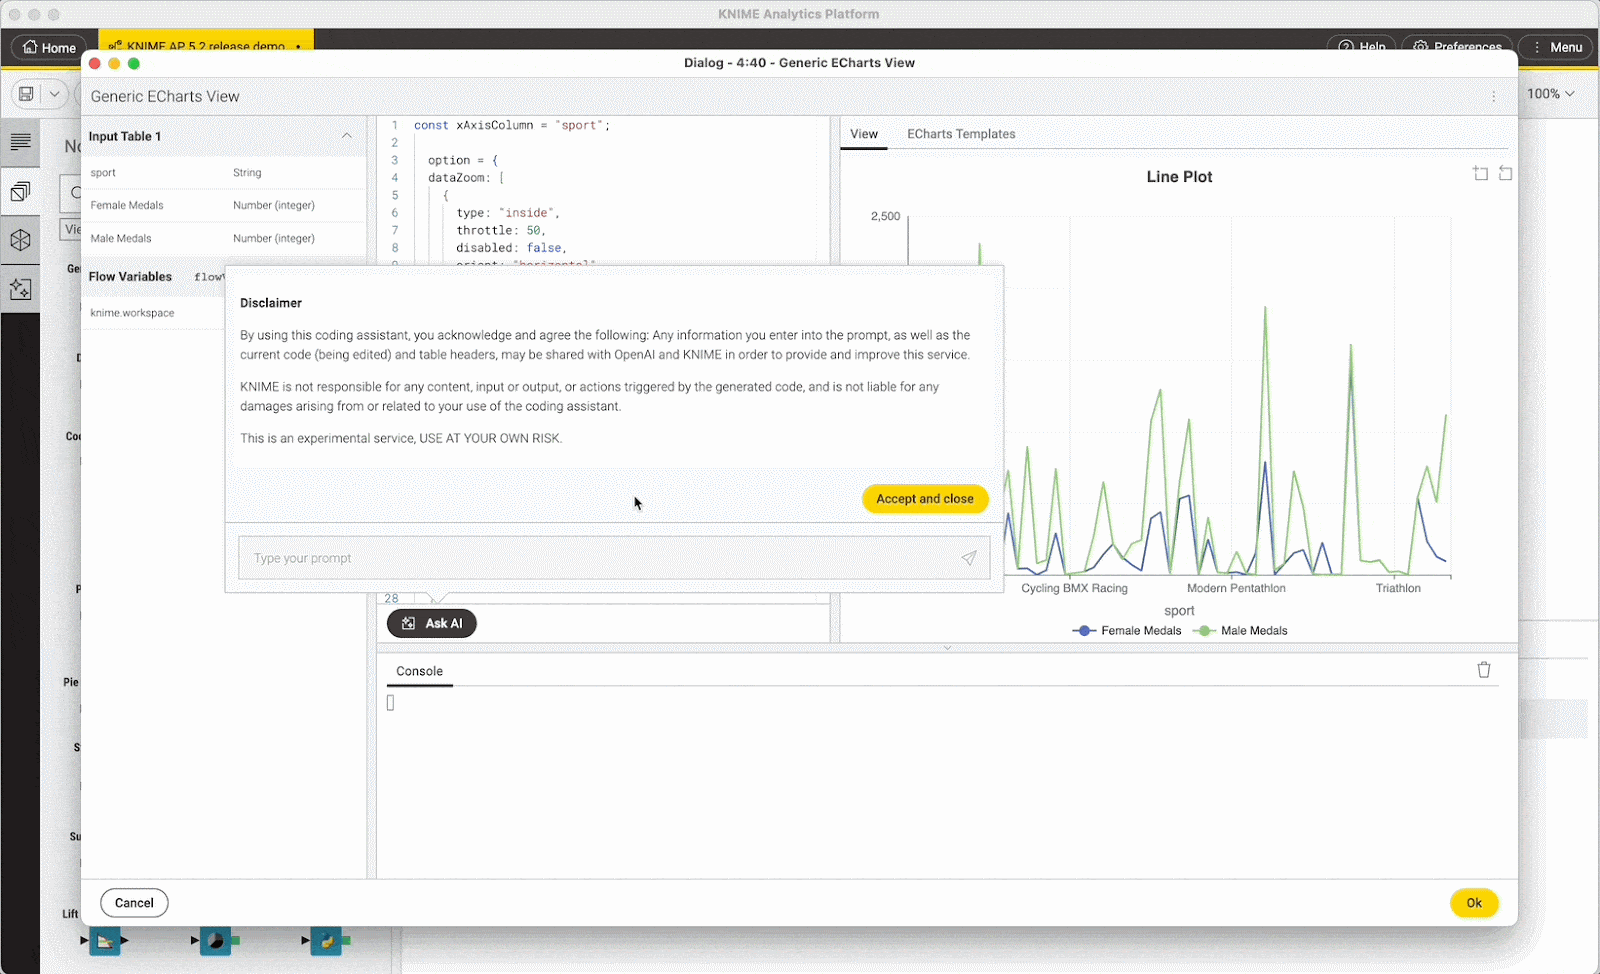Confirm dialog with Ok button
The height and width of the screenshot is (974, 1600).
coord(1474,903)
